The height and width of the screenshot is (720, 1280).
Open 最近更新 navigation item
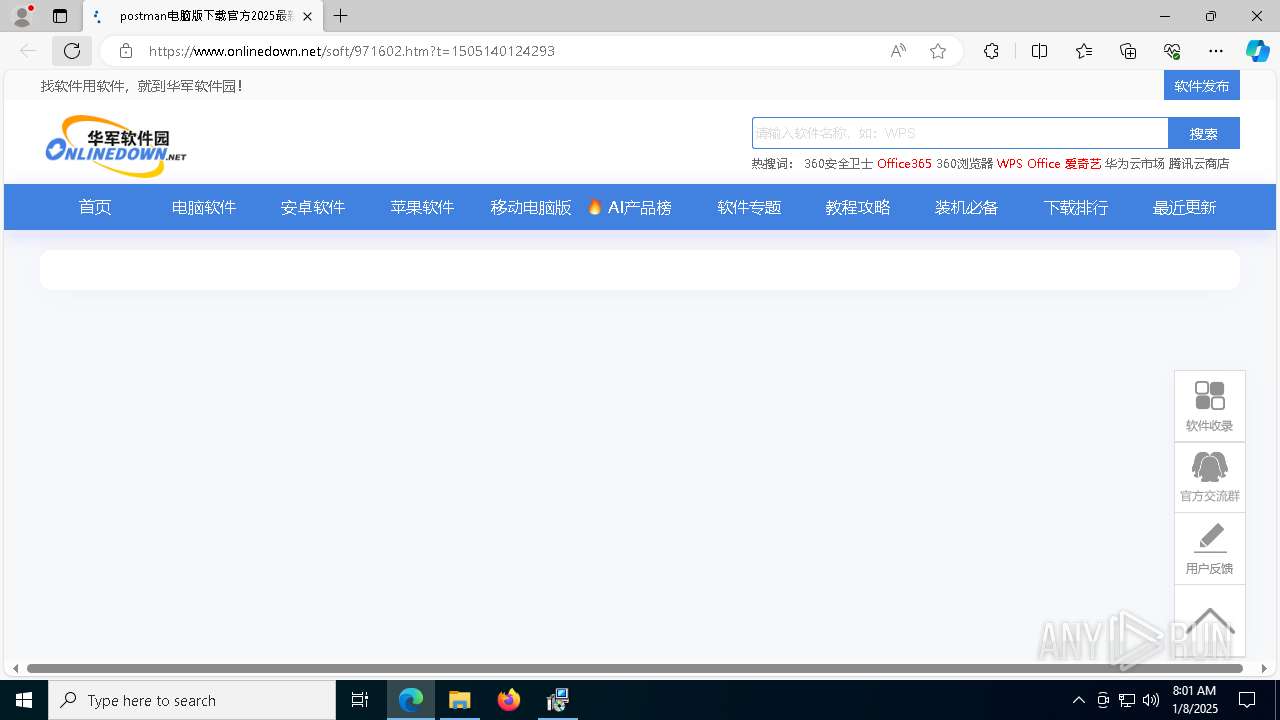pos(1185,207)
